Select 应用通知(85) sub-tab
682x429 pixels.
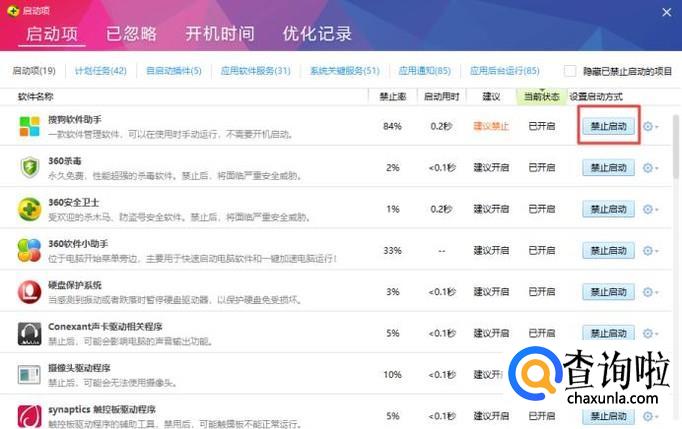coord(425,70)
